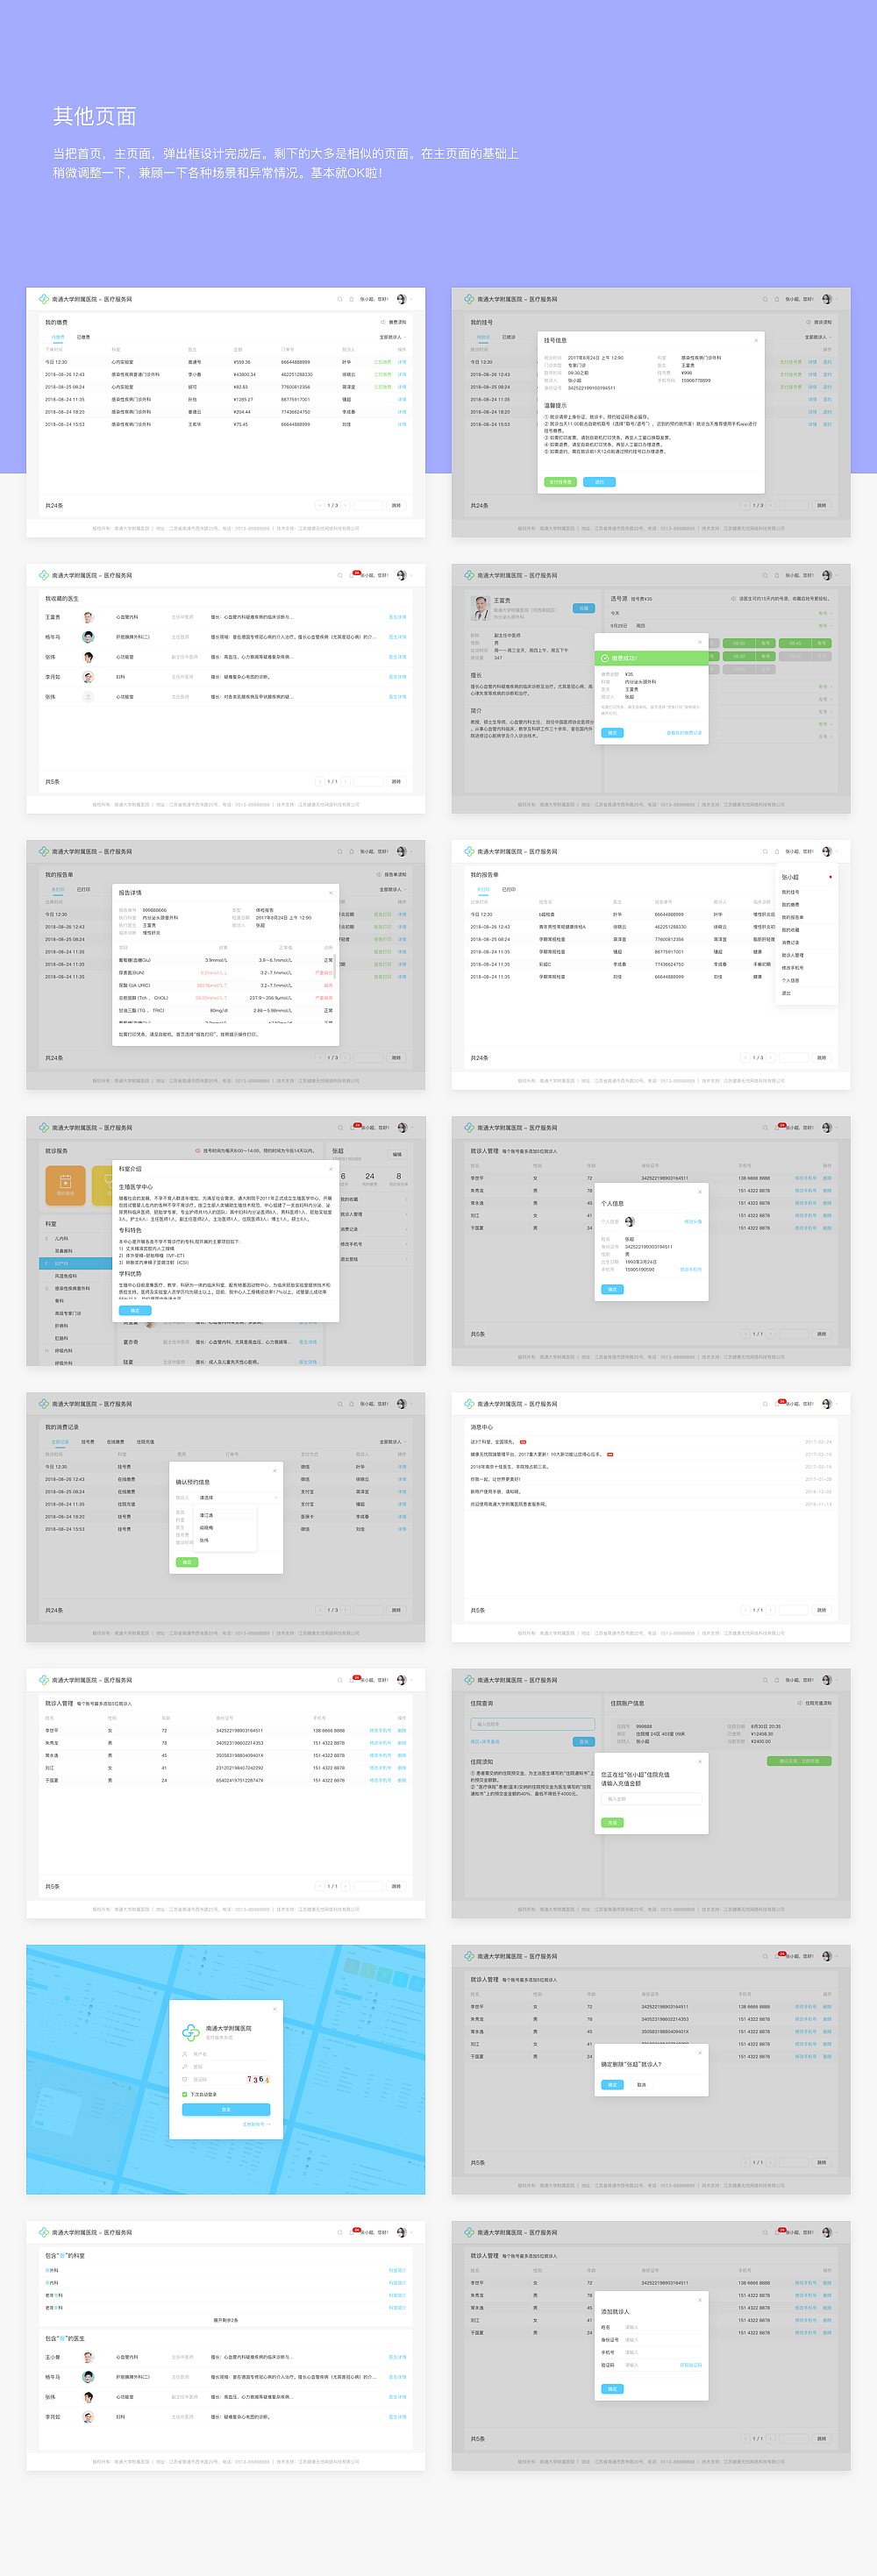Toggle 下次自动登录 checkbox
Image resolution: width=877 pixels, height=2576 pixels.
coord(185,2094)
